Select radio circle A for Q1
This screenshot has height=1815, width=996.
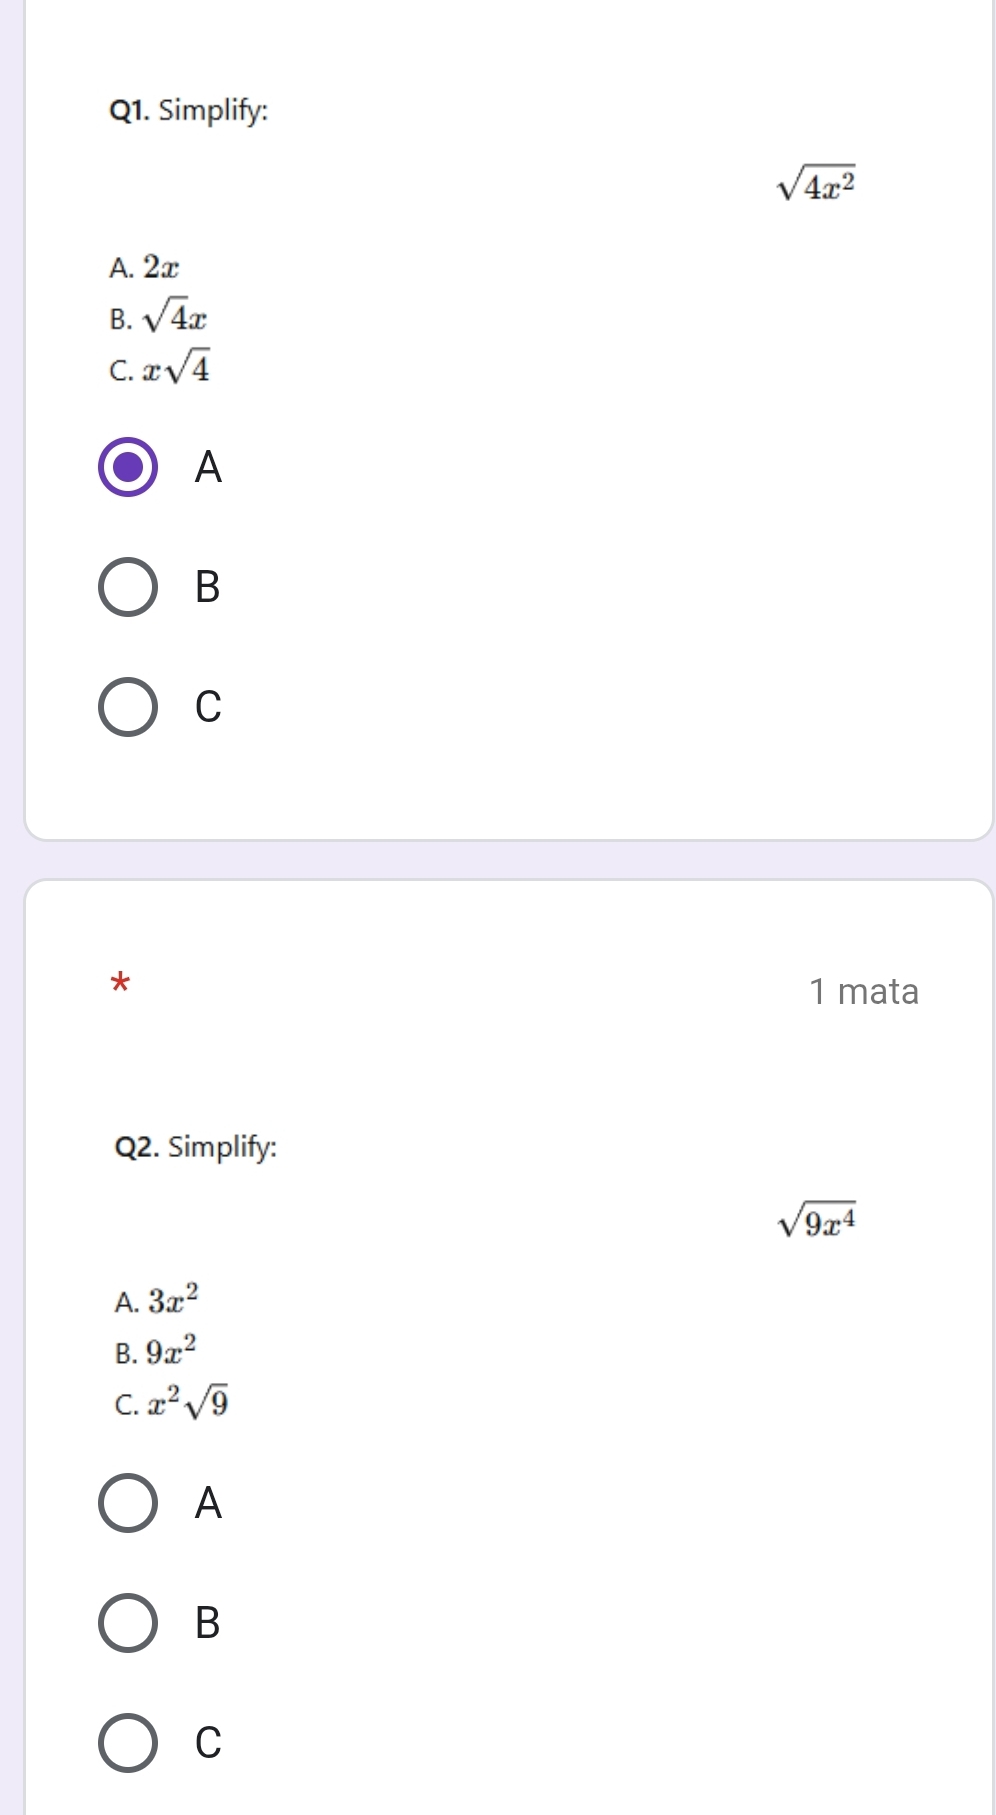(x=128, y=467)
